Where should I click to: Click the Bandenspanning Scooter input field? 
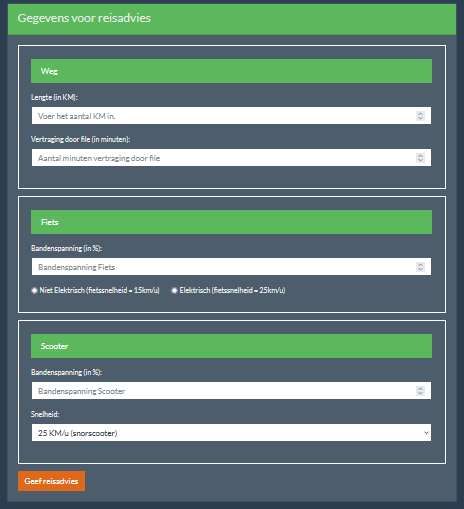tap(231, 391)
